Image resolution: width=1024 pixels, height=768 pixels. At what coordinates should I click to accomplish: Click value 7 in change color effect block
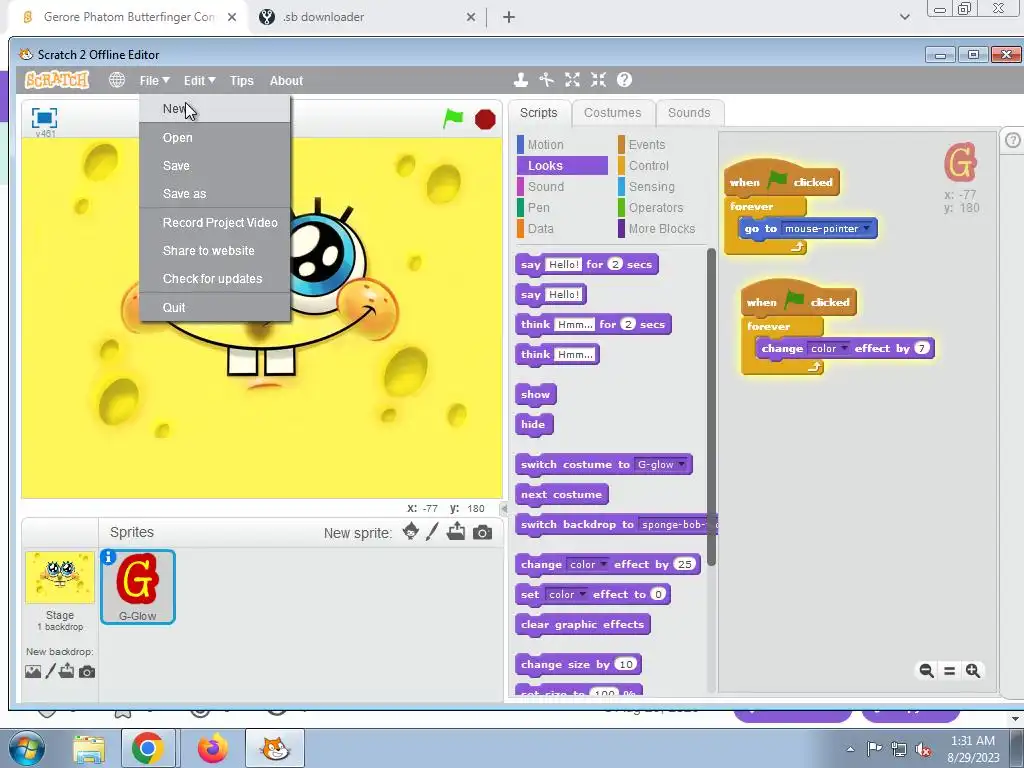[x=921, y=348]
